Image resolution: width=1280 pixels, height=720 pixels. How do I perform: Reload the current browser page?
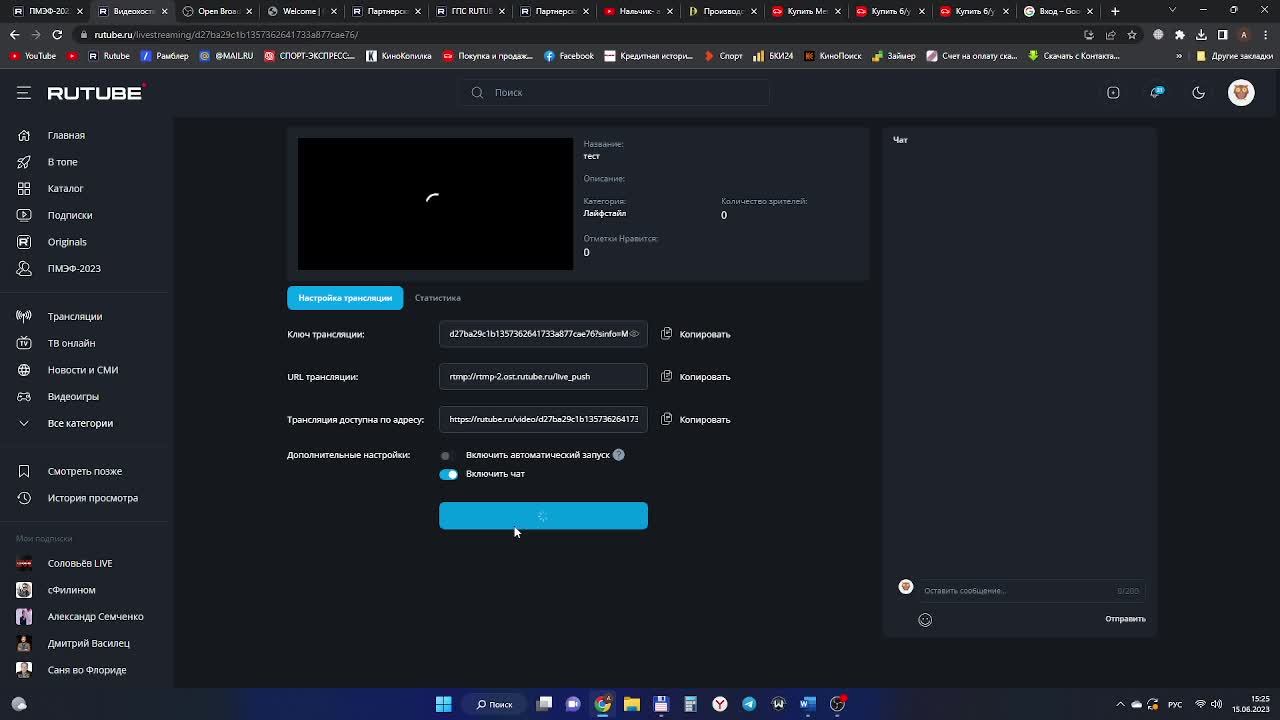pos(57,34)
